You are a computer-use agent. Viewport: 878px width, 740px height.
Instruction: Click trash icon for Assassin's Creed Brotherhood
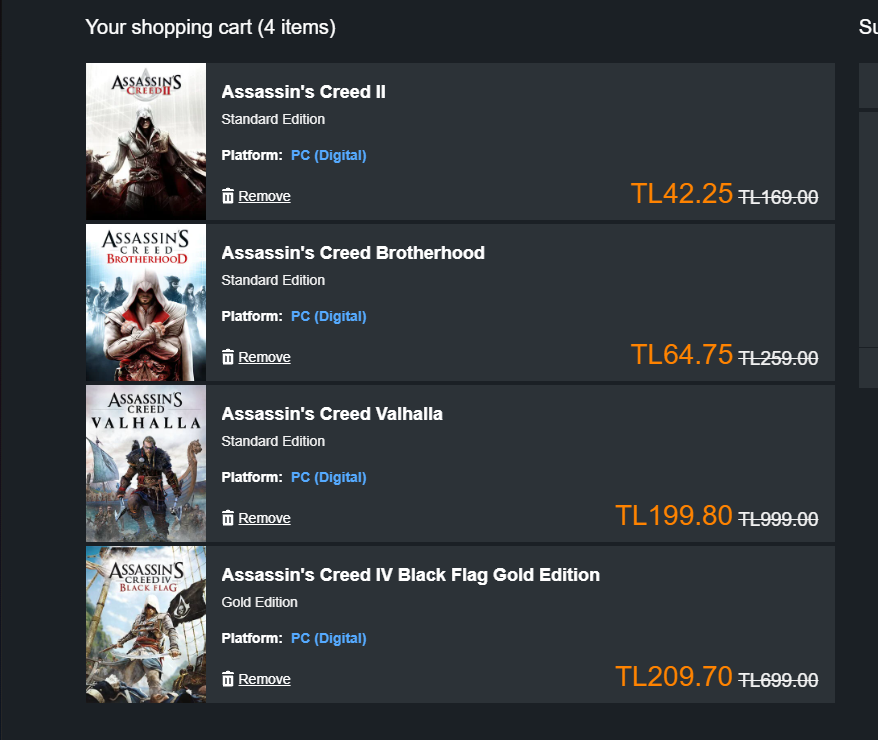228,357
